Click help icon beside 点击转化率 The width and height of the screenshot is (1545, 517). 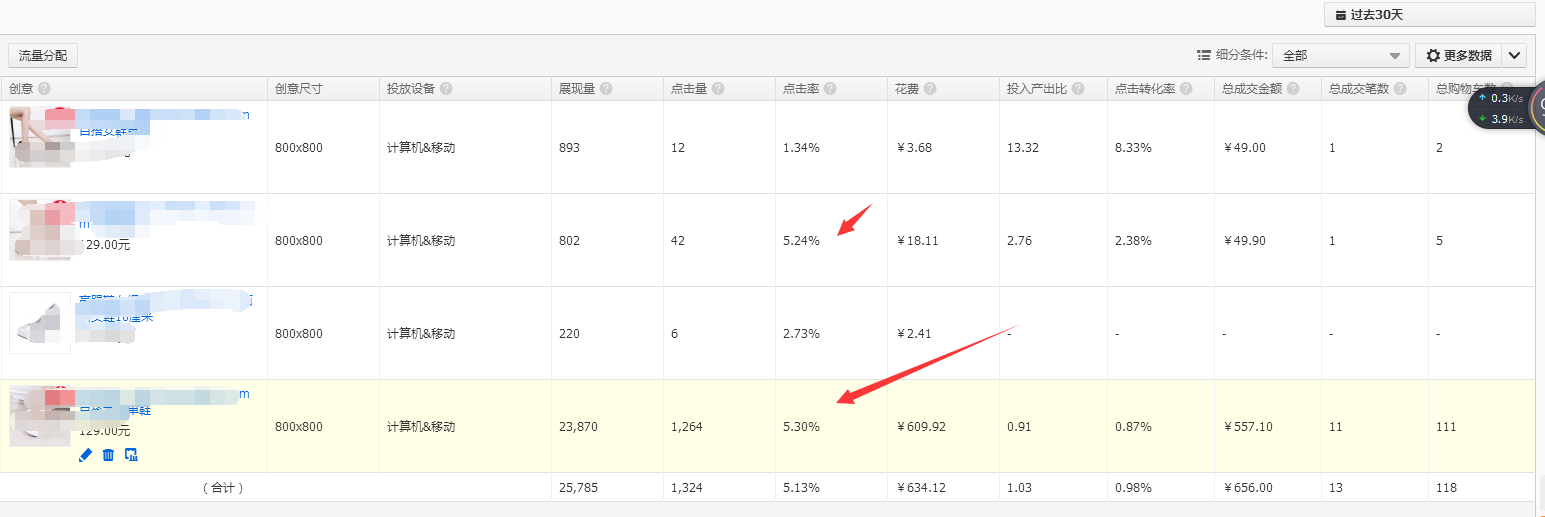[1185, 89]
